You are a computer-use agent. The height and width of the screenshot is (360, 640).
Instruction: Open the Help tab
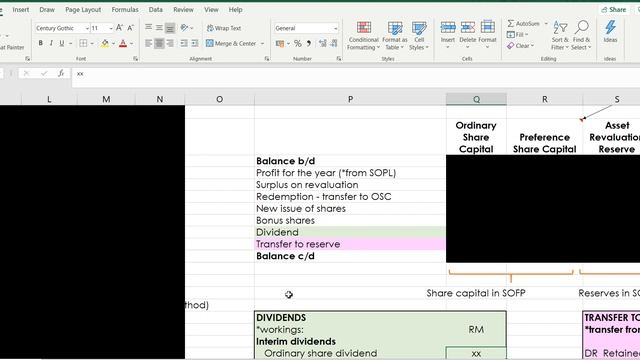tap(235, 9)
